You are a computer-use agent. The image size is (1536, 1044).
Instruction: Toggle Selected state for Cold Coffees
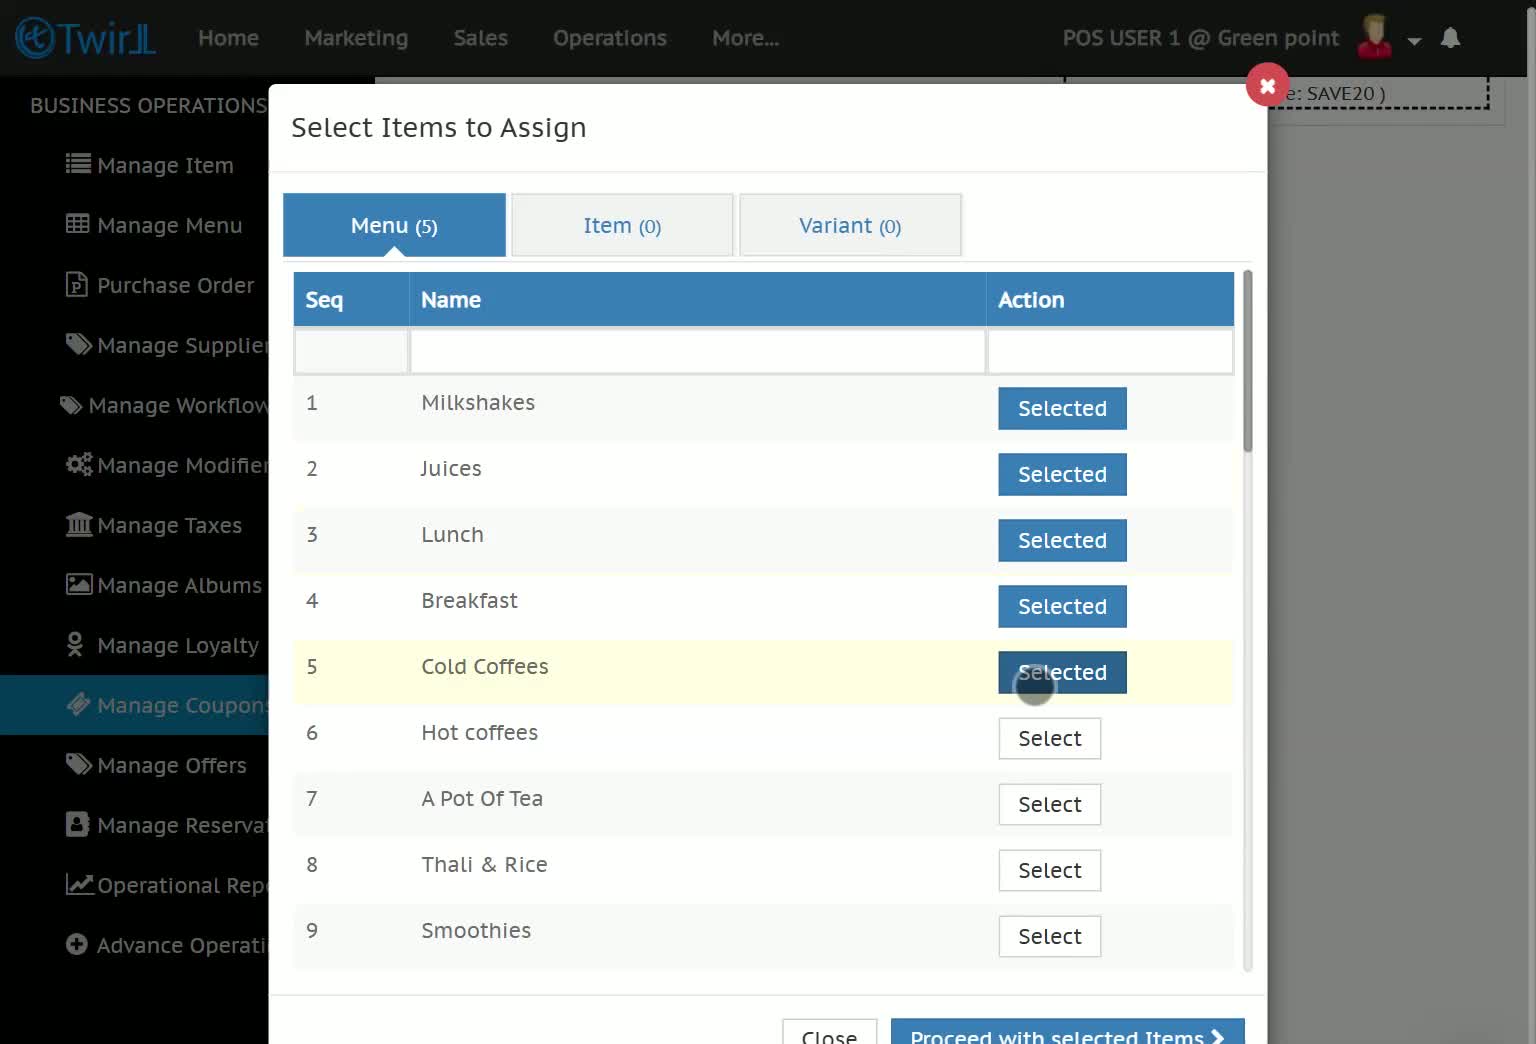(1062, 672)
